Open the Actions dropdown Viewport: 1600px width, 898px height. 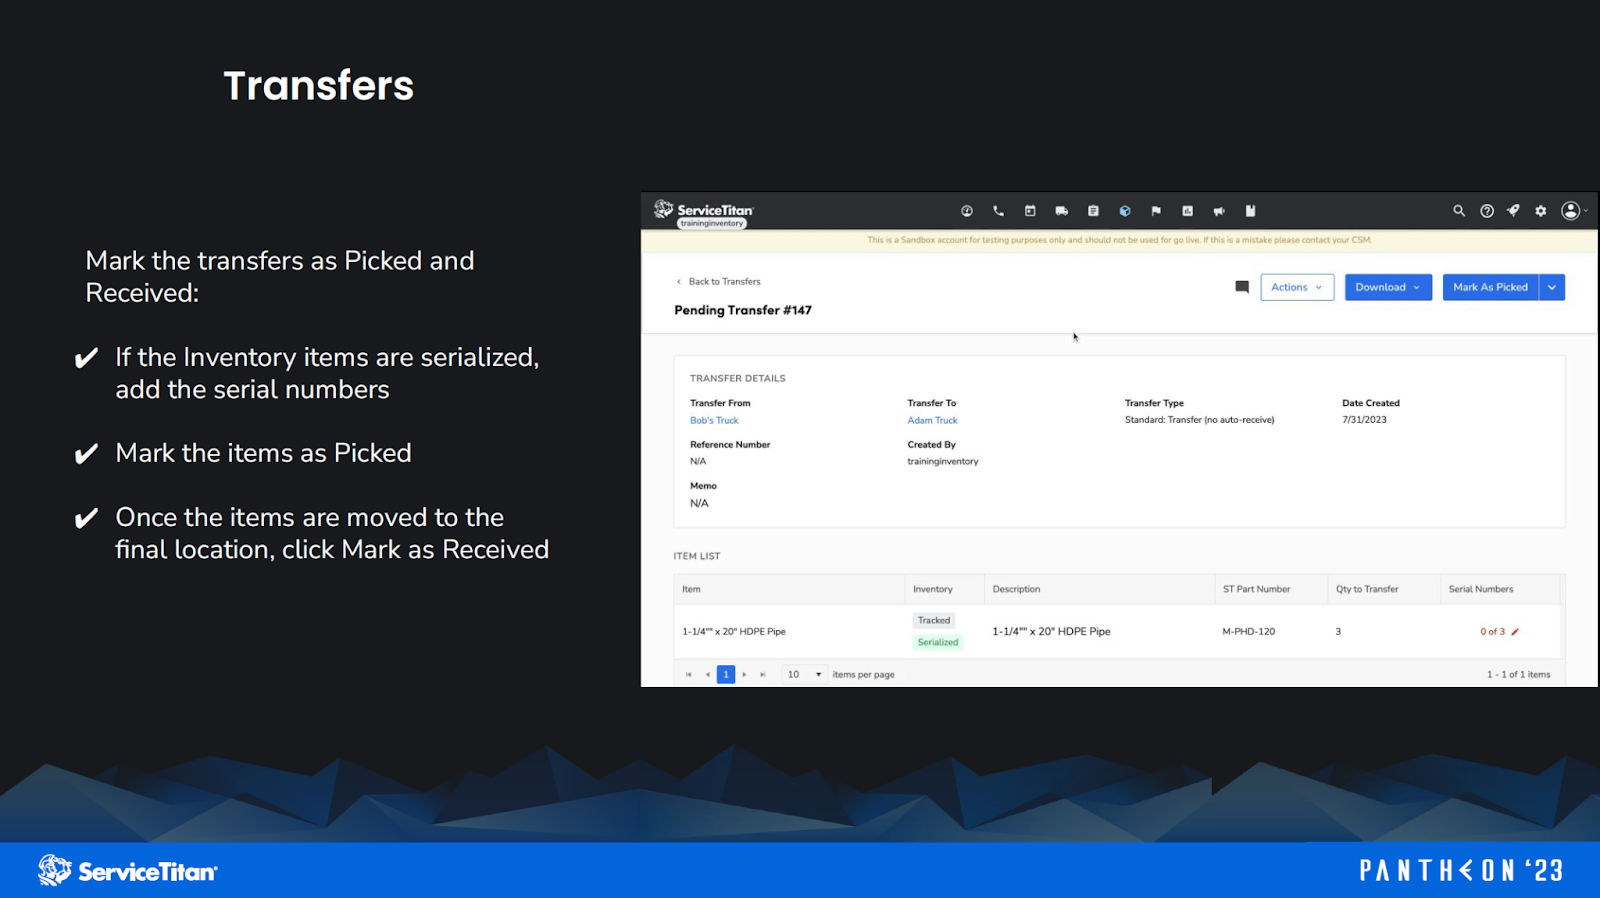click(1297, 287)
